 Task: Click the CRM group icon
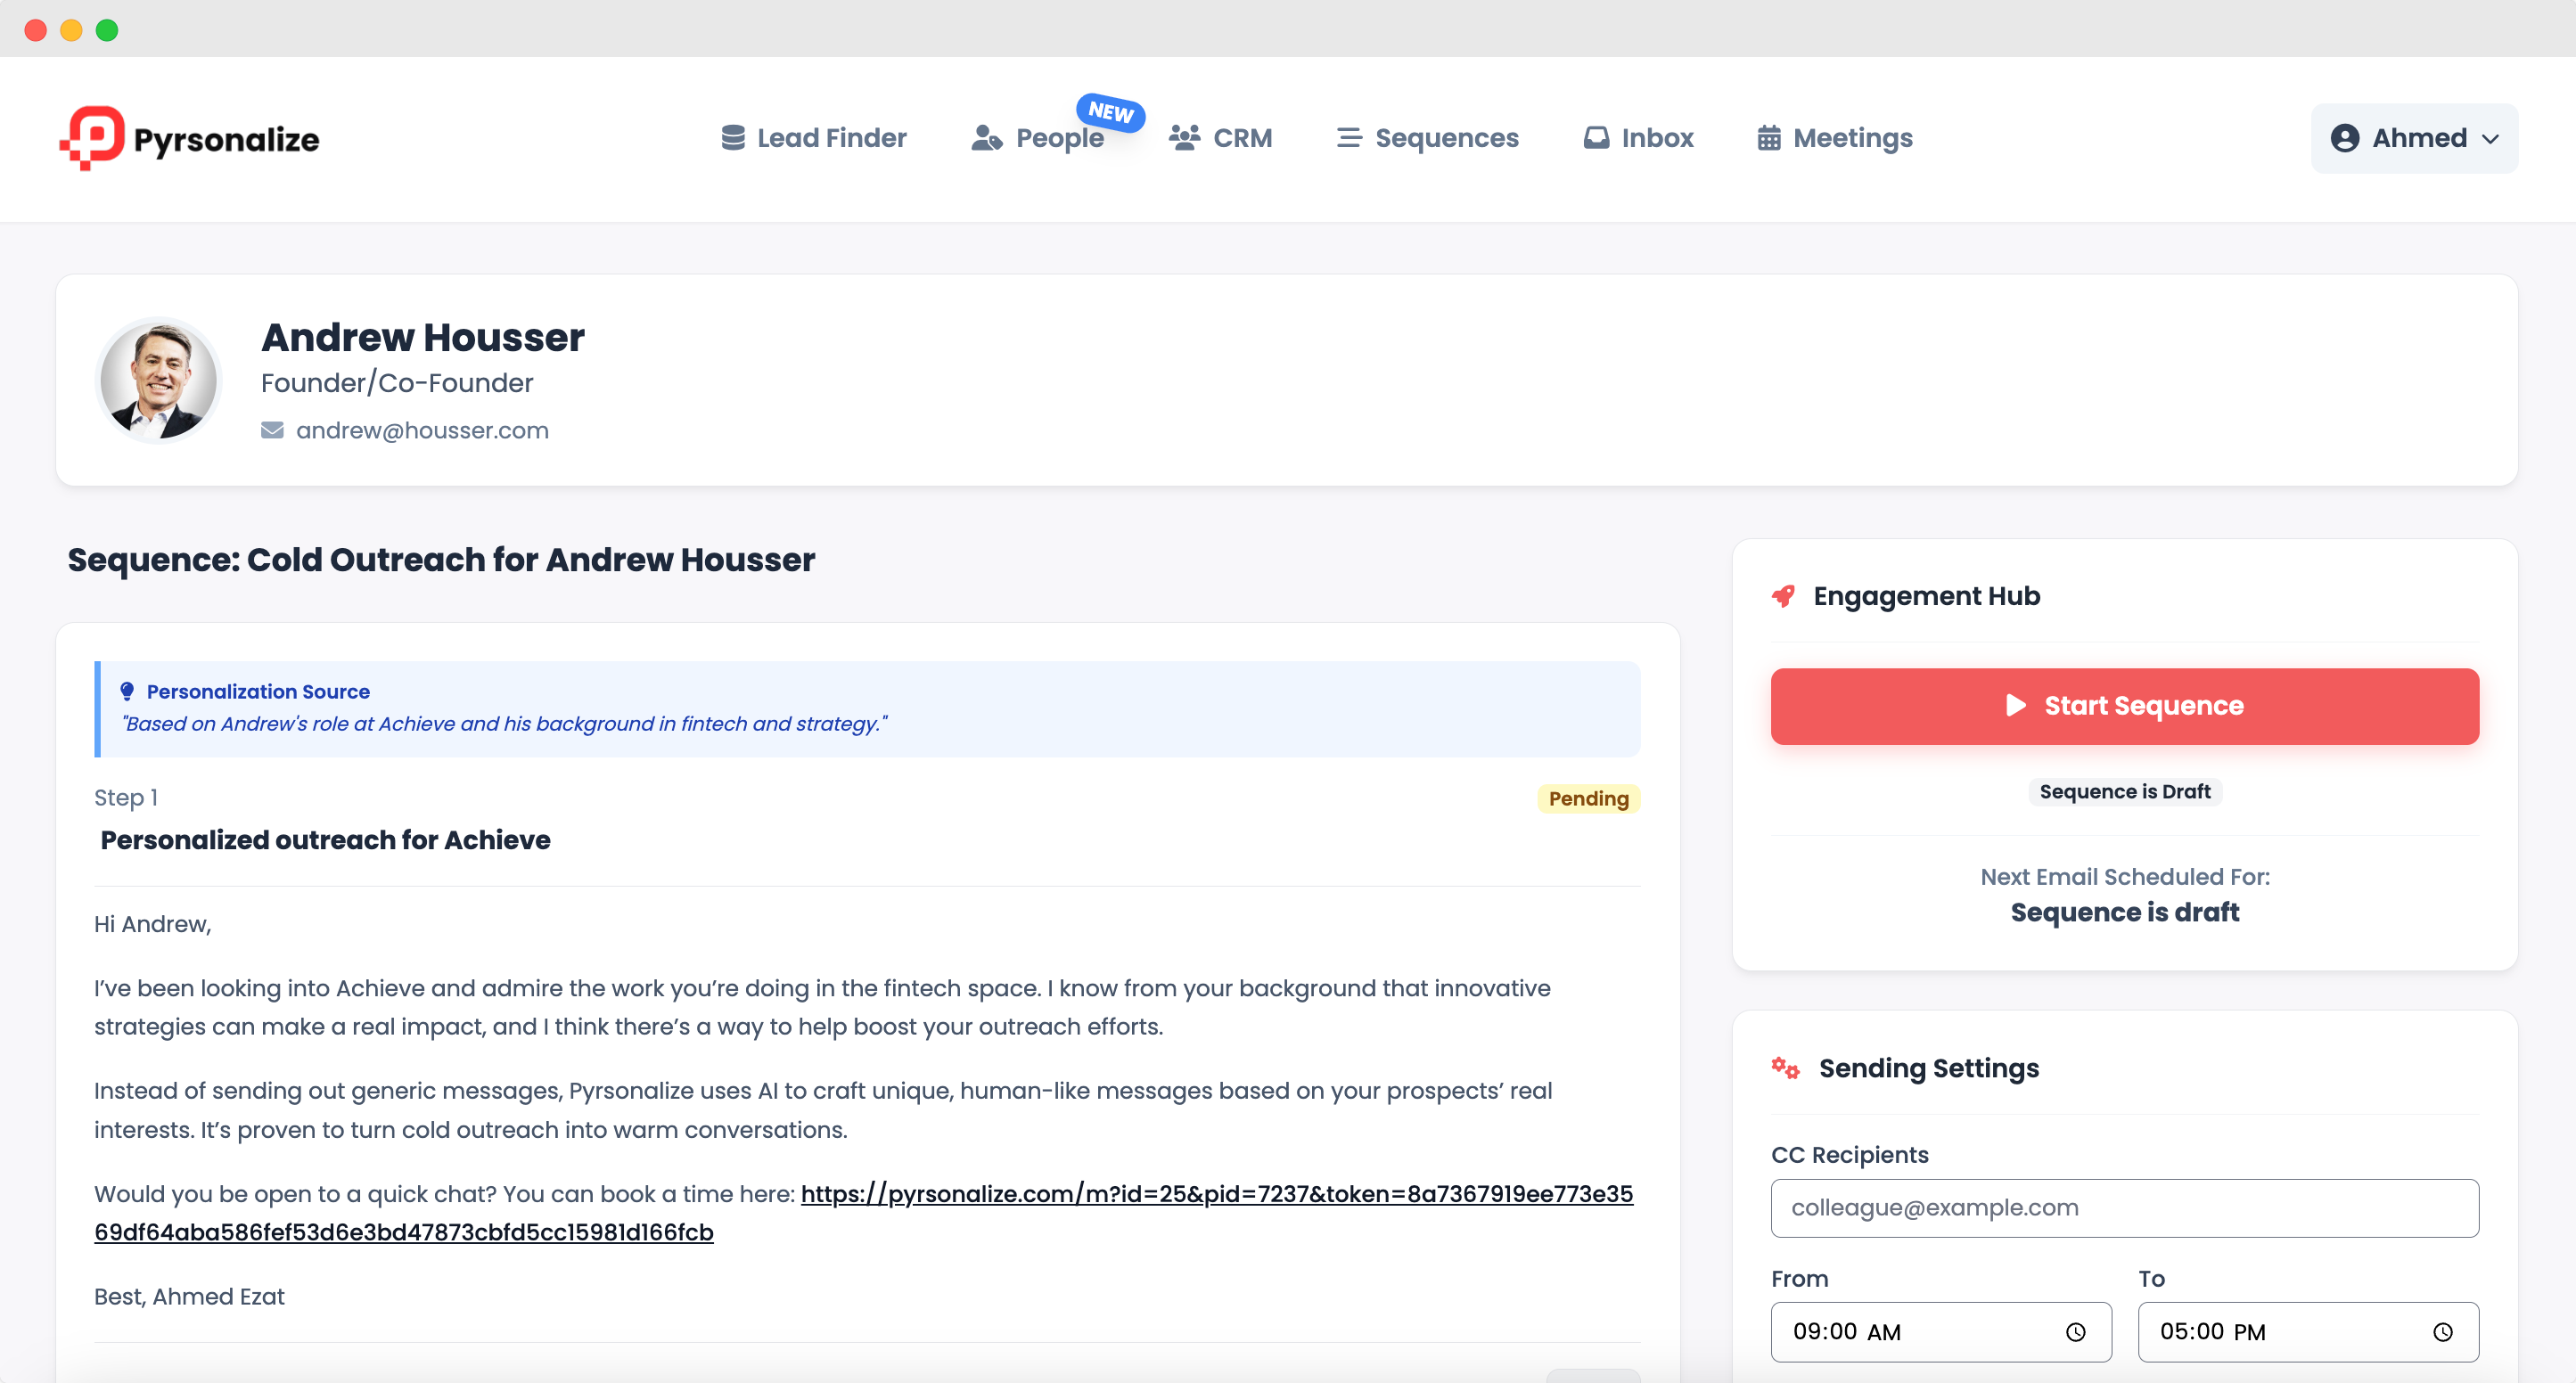click(1185, 138)
